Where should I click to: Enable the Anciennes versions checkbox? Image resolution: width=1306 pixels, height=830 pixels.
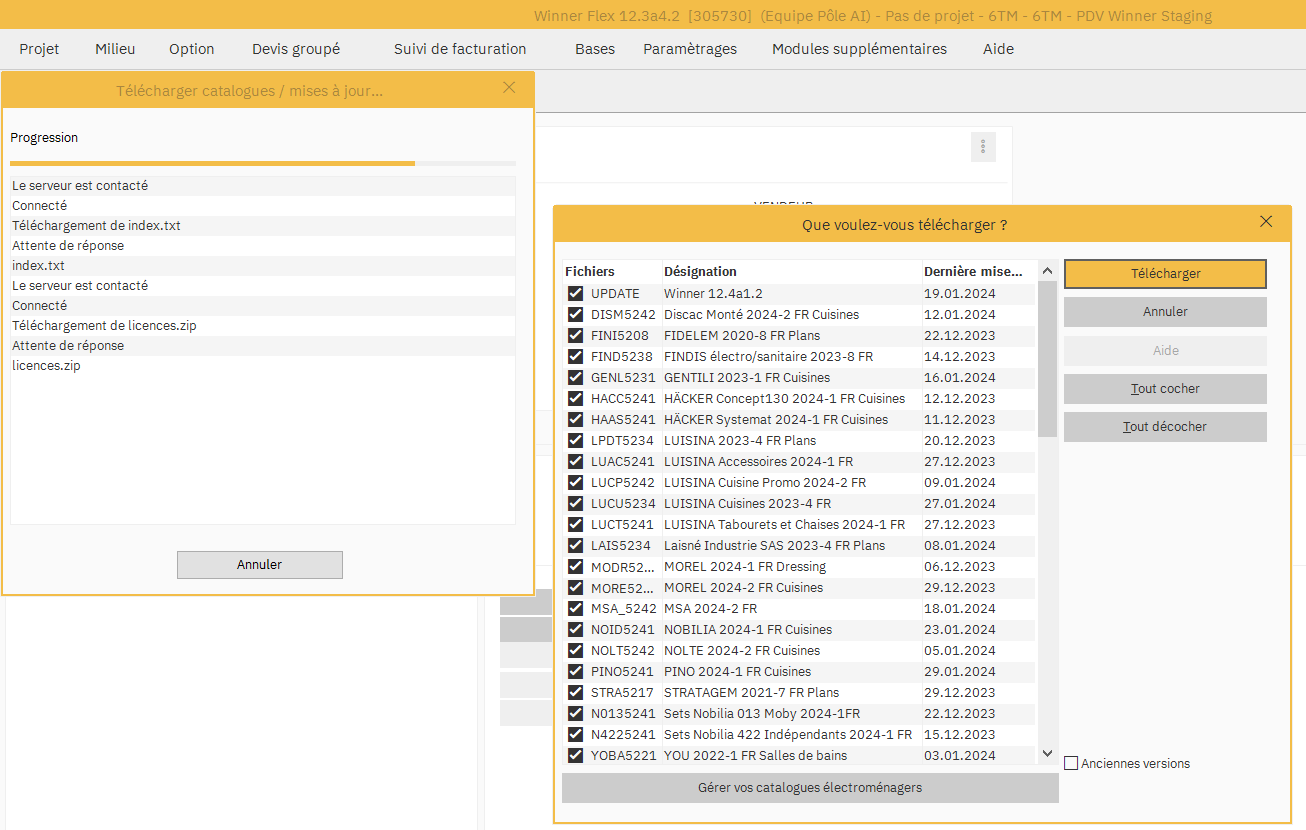point(1071,764)
